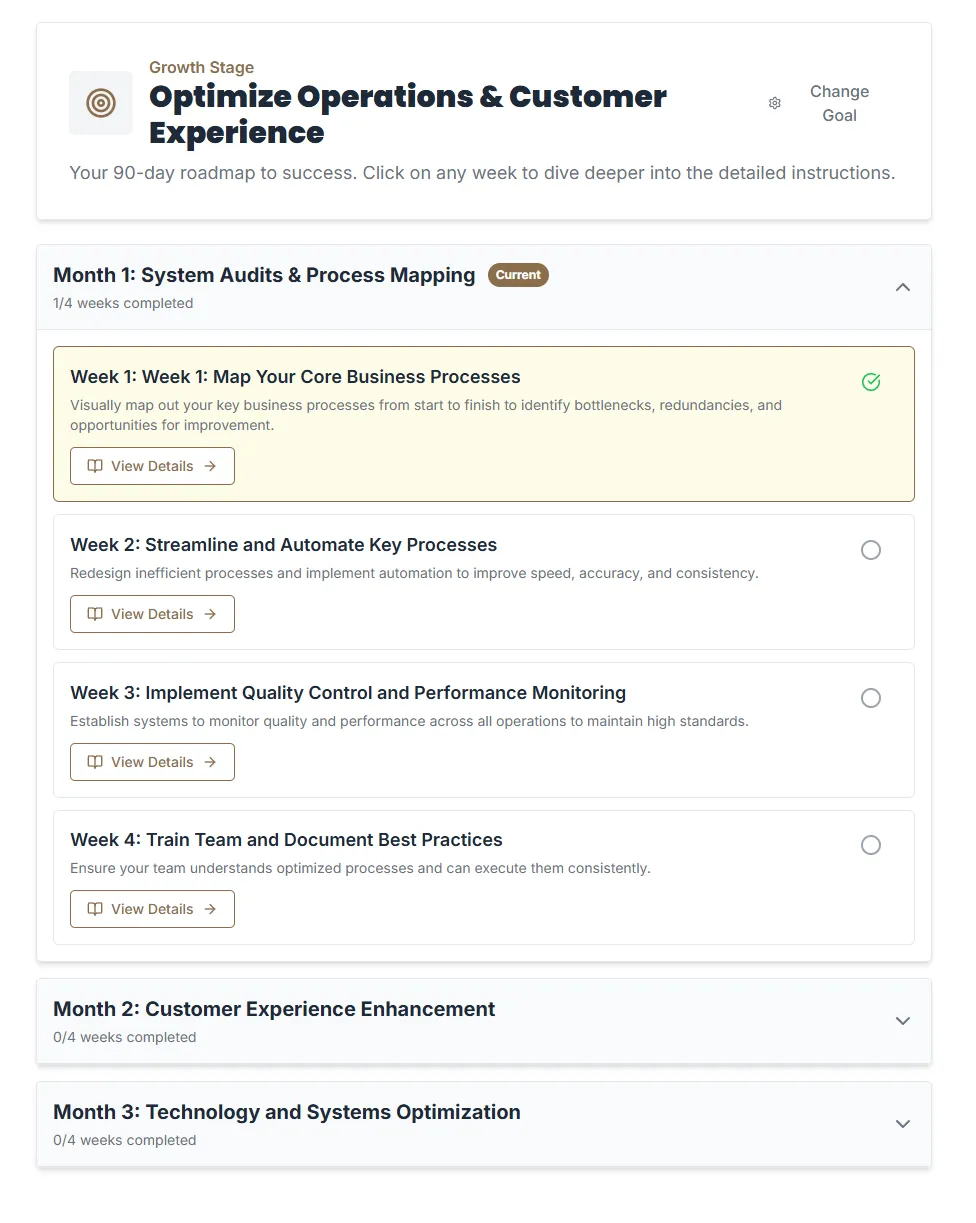
Task: Click the gear icon beside Change Goal
Action: point(774,103)
